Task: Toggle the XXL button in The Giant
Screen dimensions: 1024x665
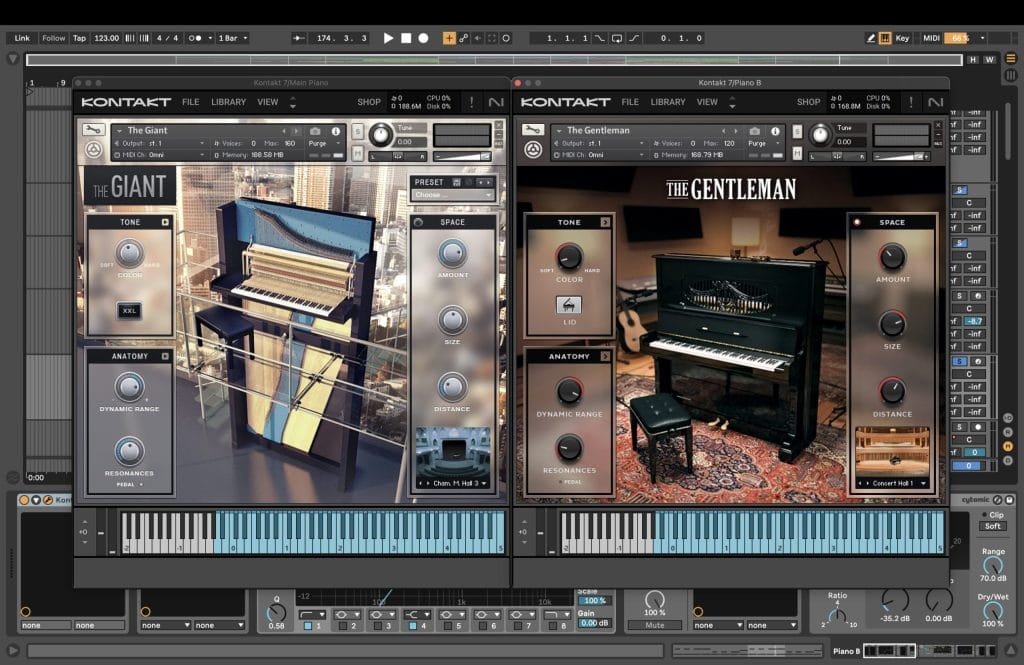Action: (129, 311)
